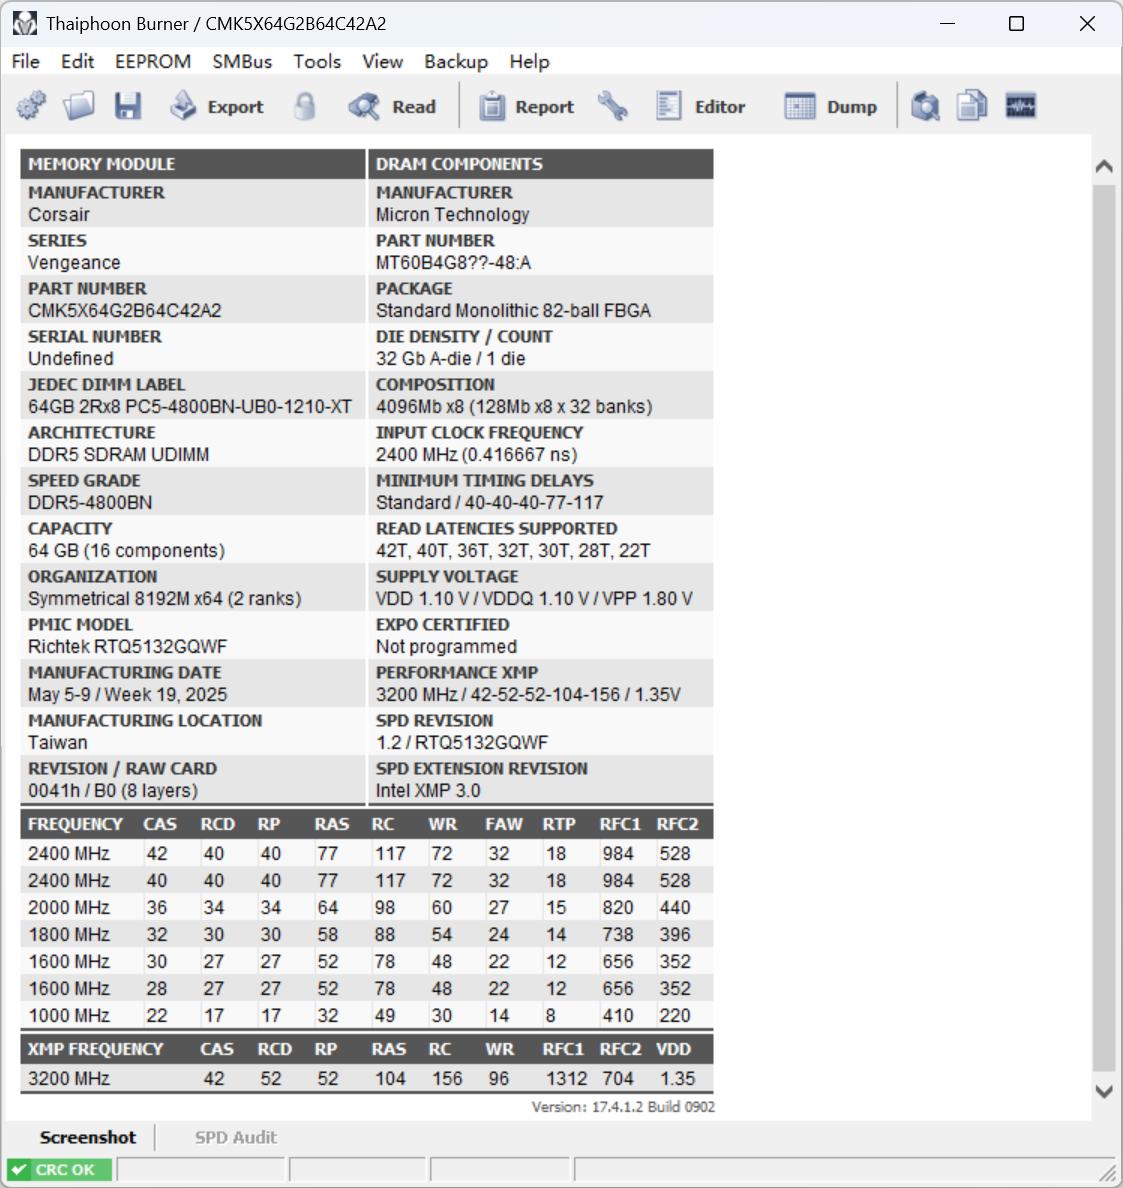
Task: Click 64 GB (16 components) capacity value
Action: 126,551
